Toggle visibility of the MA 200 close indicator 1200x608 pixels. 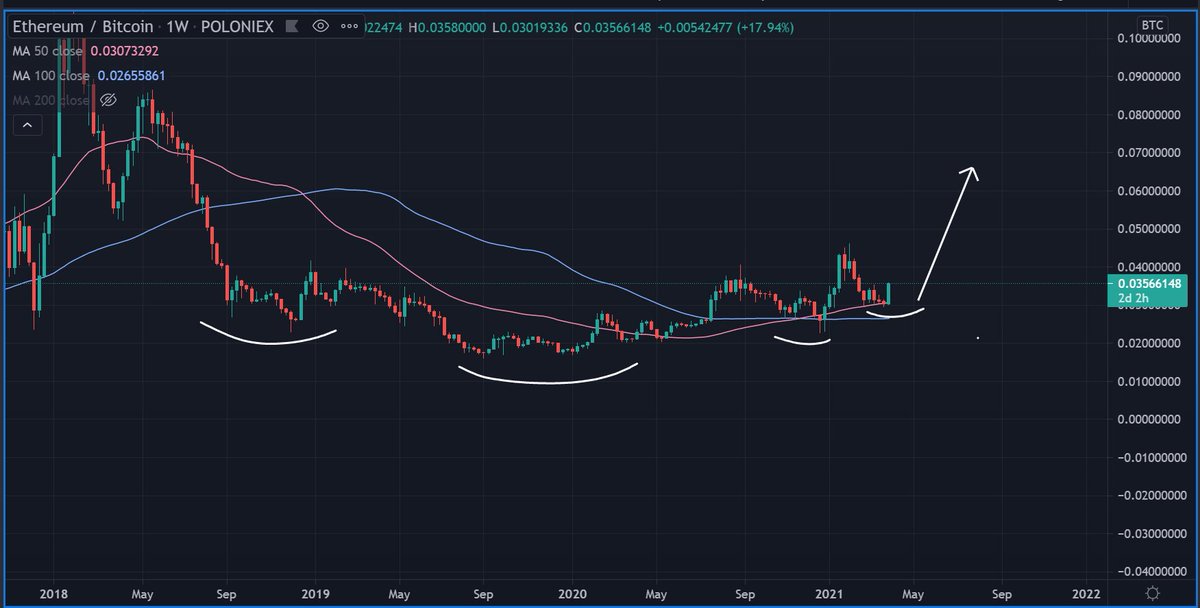[x=109, y=100]
